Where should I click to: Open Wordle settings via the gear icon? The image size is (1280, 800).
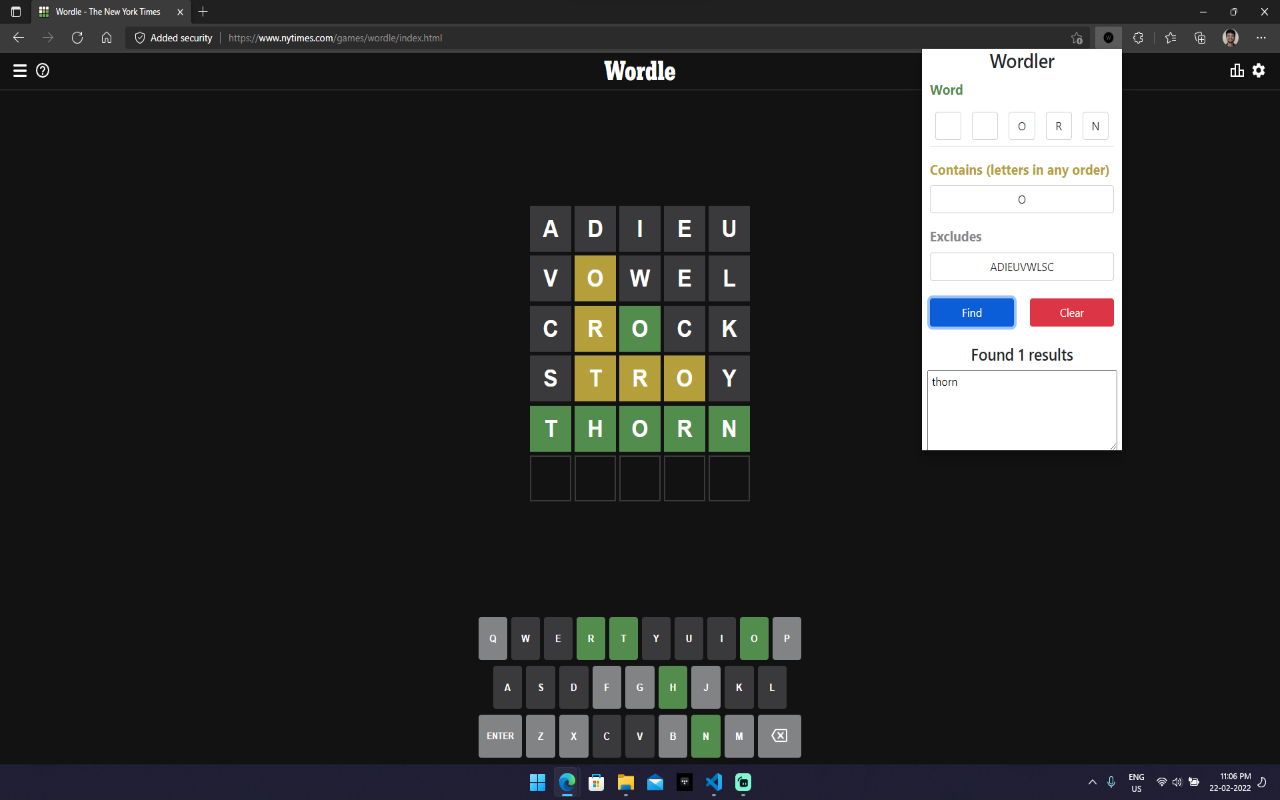[x=1258, y=70]
